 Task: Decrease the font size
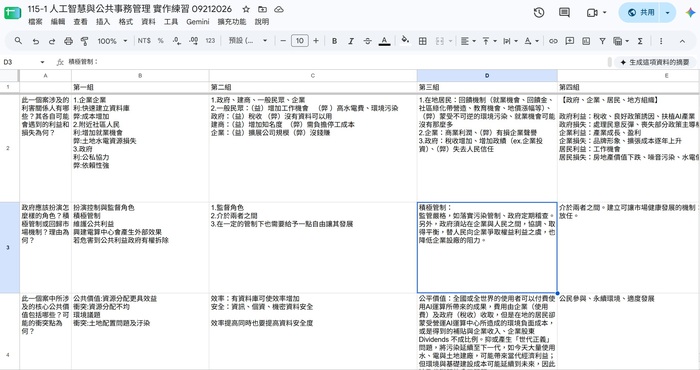point(283,41)
